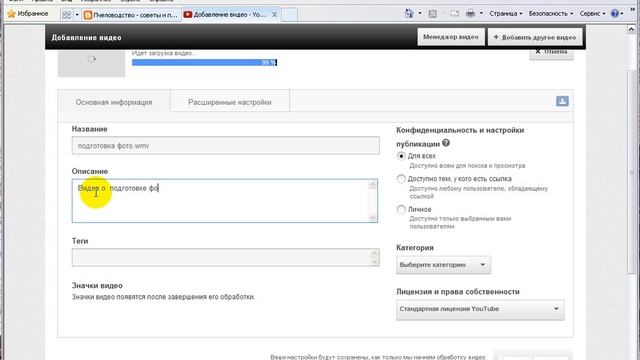Click the Название title input field

[225, 146]
